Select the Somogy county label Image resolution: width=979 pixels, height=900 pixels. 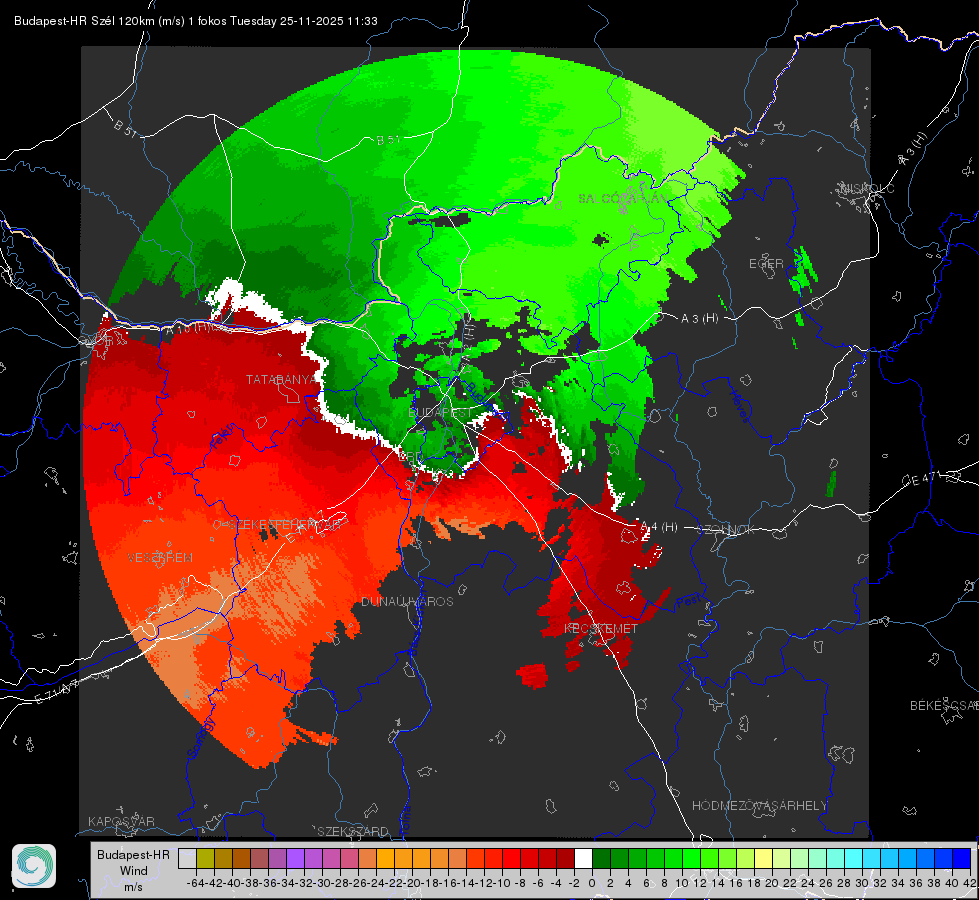[x=201, y=738]
